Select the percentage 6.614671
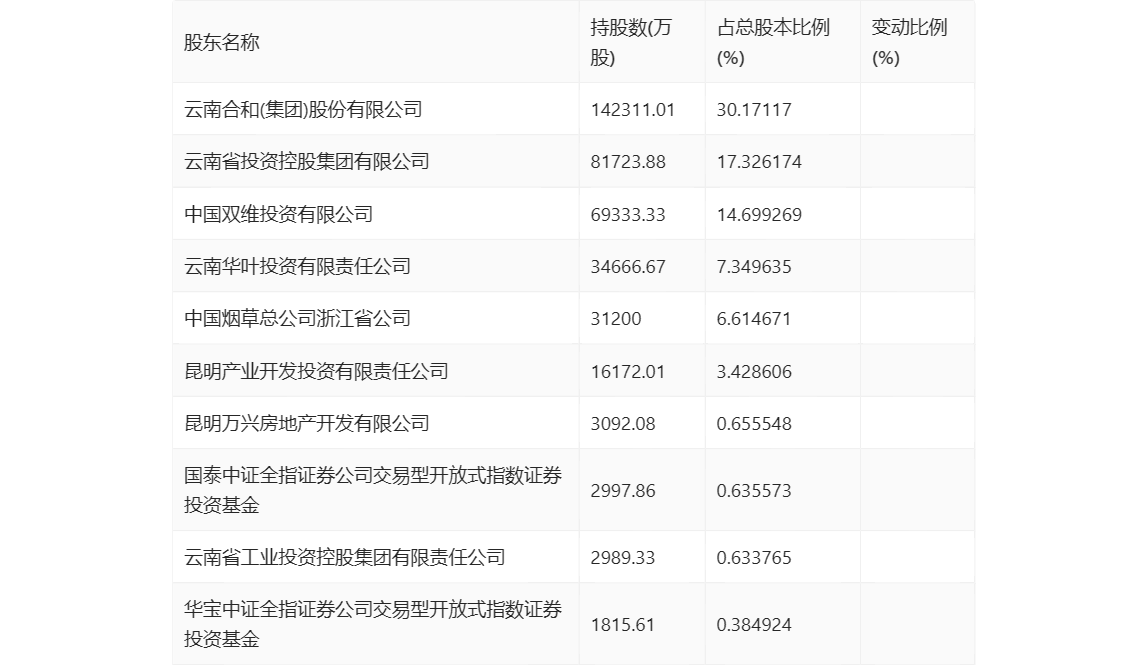The image size is (1148, 665). coord(754,319)
